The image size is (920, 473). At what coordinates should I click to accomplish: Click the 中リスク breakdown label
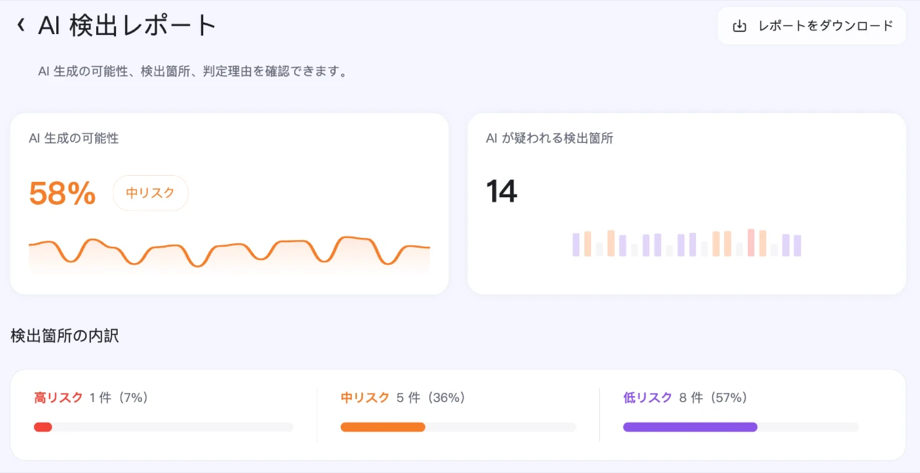tap(365, 397)
